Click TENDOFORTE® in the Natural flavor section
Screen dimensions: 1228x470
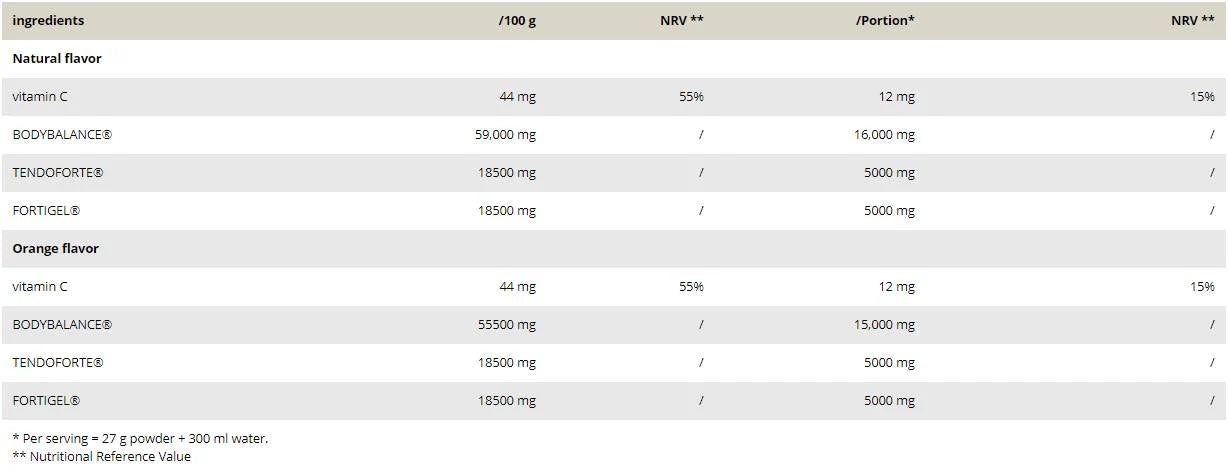pyautogui.click(x=58, y=173)
